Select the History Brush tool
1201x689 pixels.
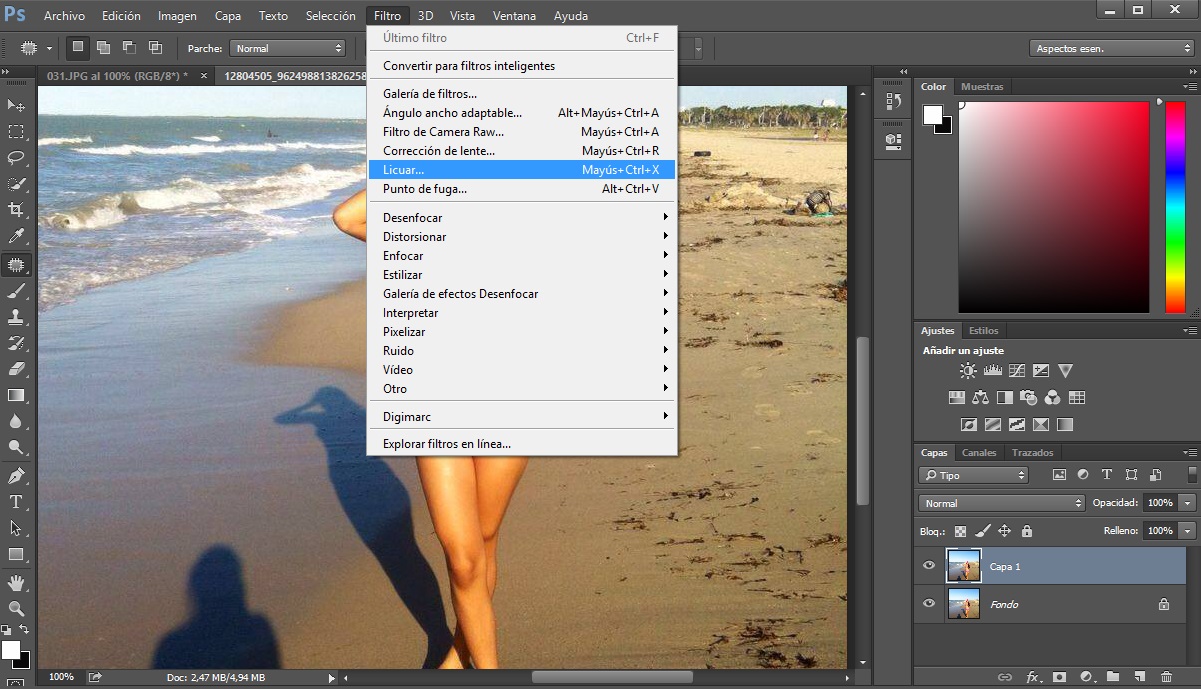click(16, 343)
